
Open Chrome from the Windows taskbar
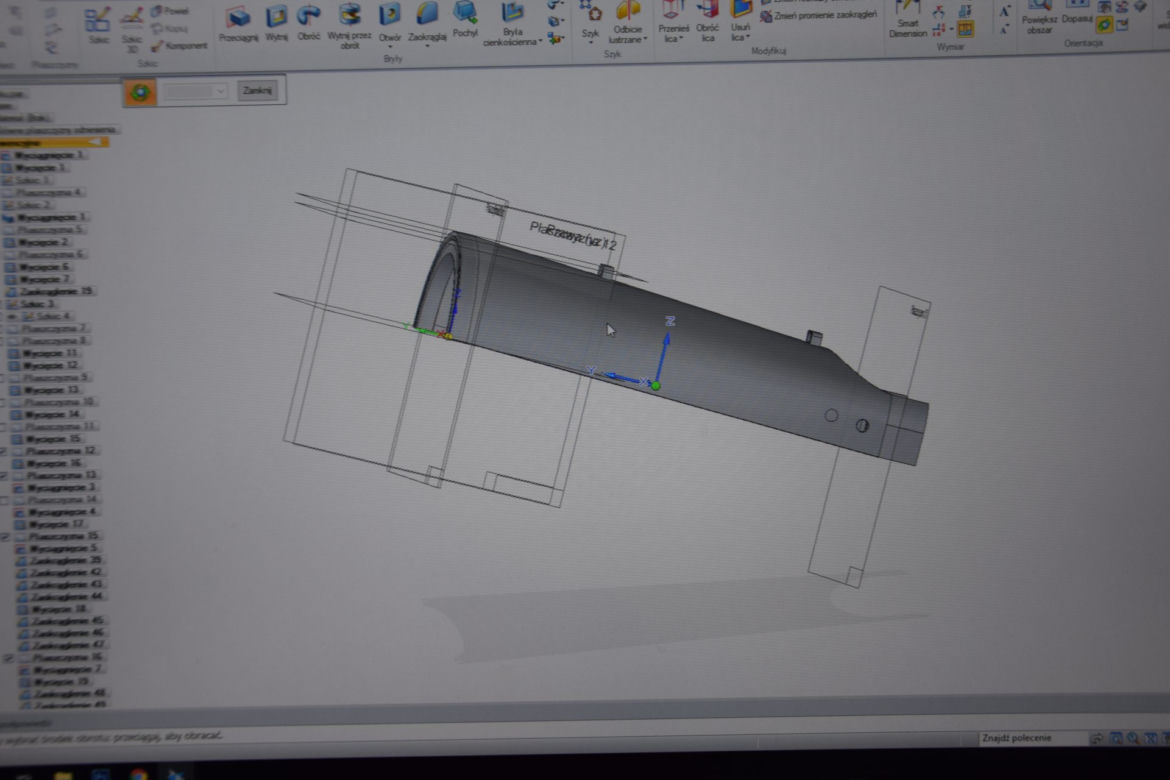pos(139,774)
